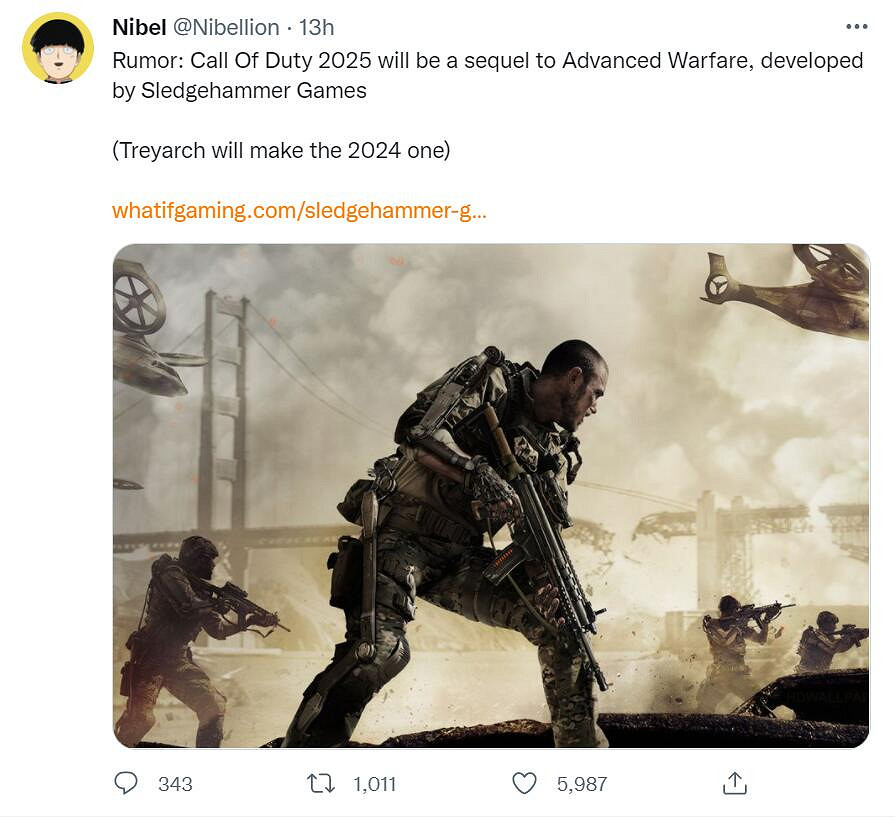Click the 5,987 likes count
This screenshot has width=895, height=817.
click(582, 784)
